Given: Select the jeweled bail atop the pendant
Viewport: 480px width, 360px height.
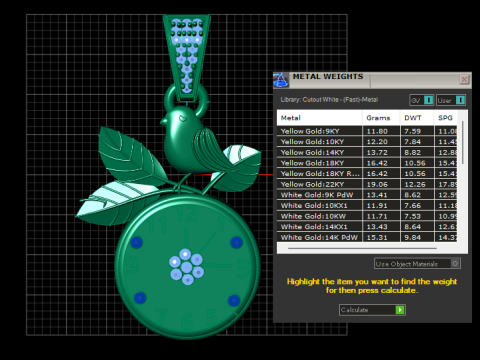Looking at the screenshot, I should [x=187, y=57].
